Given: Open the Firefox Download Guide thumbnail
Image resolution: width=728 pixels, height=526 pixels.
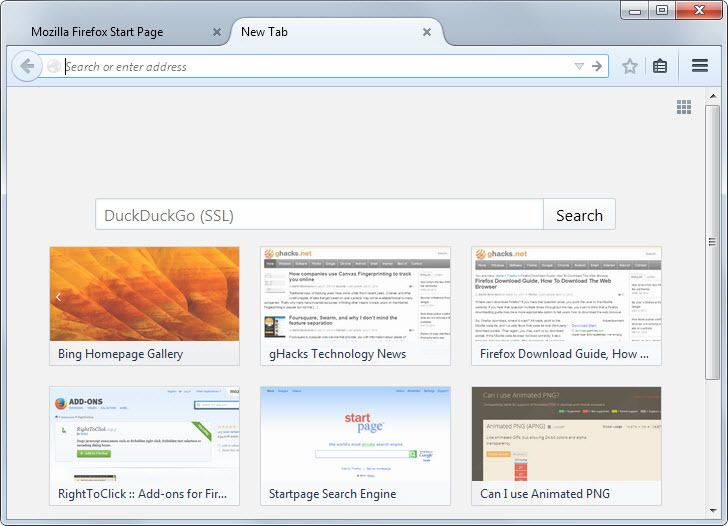Looking at the screenshot, I should pos(566,306).
